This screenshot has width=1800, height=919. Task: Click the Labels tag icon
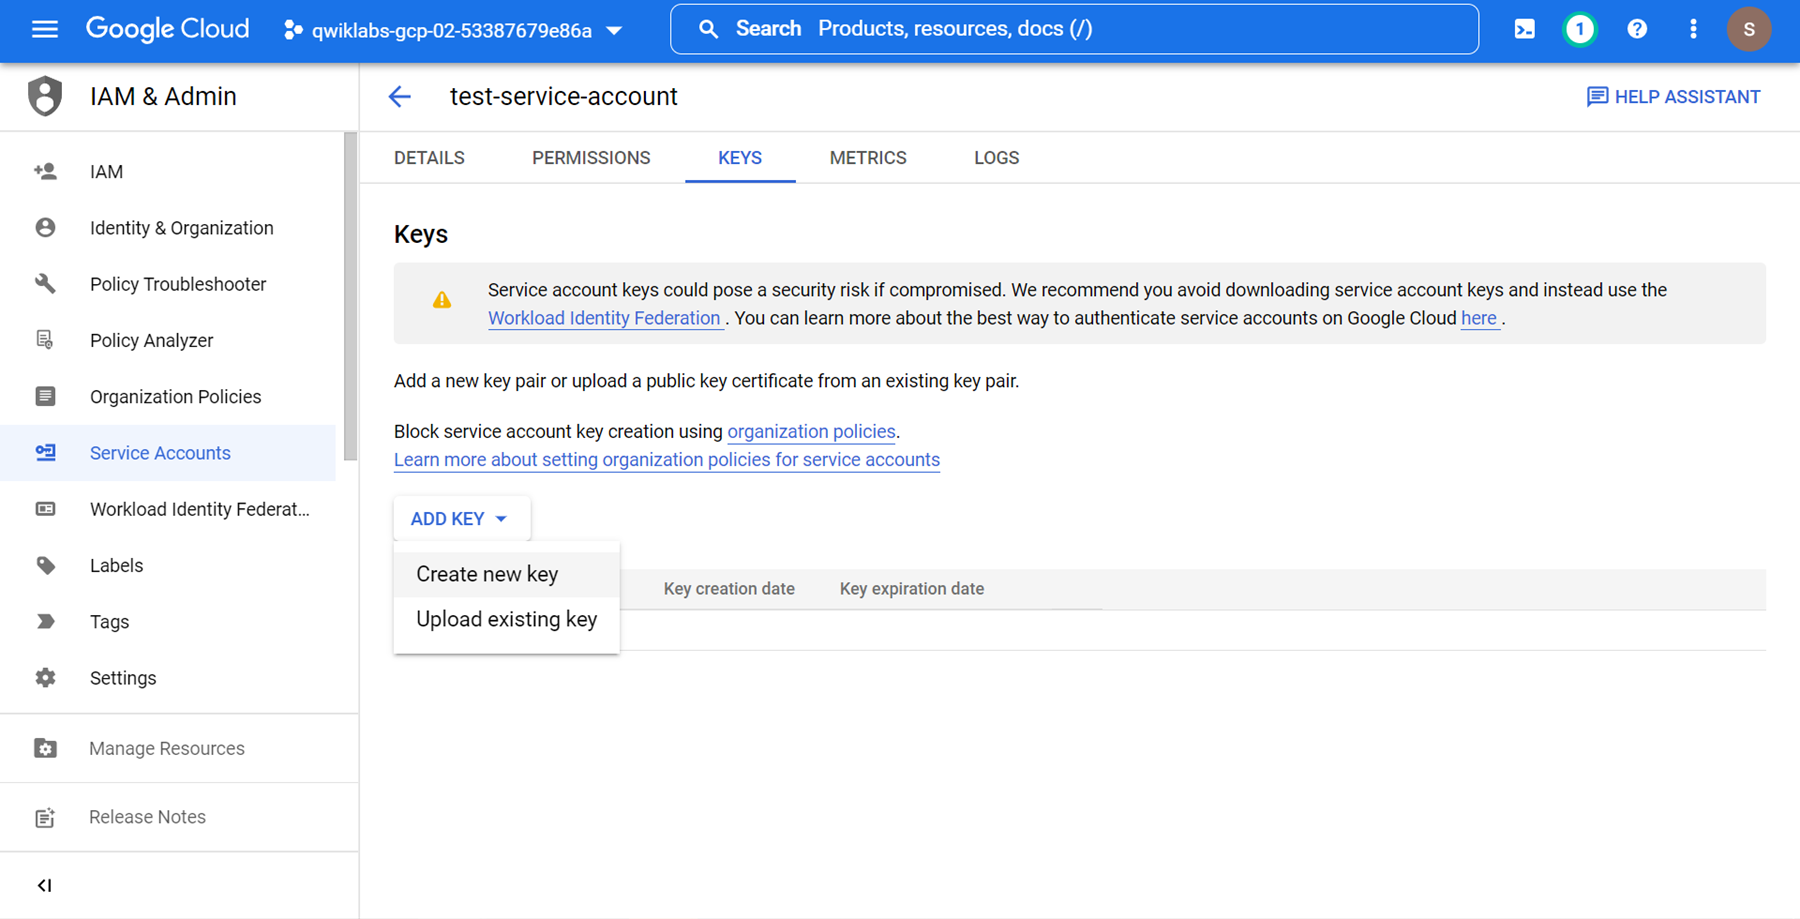click(45, 565)
